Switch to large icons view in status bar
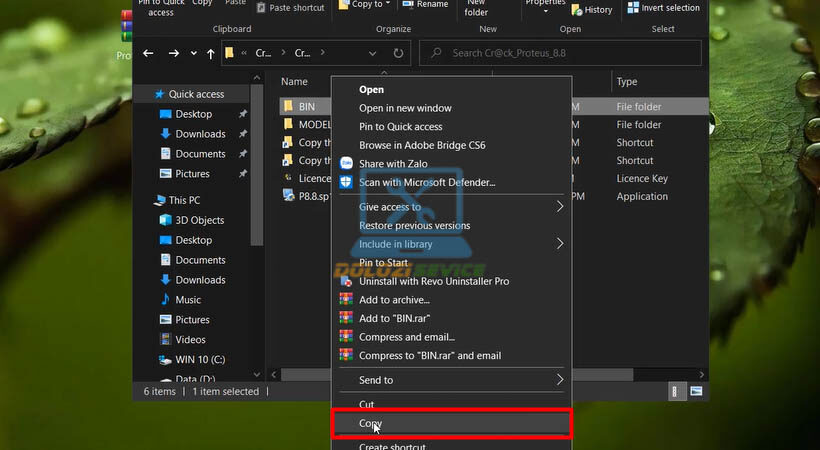The height and width of the screenshot is (450, 820). [696, 391]
